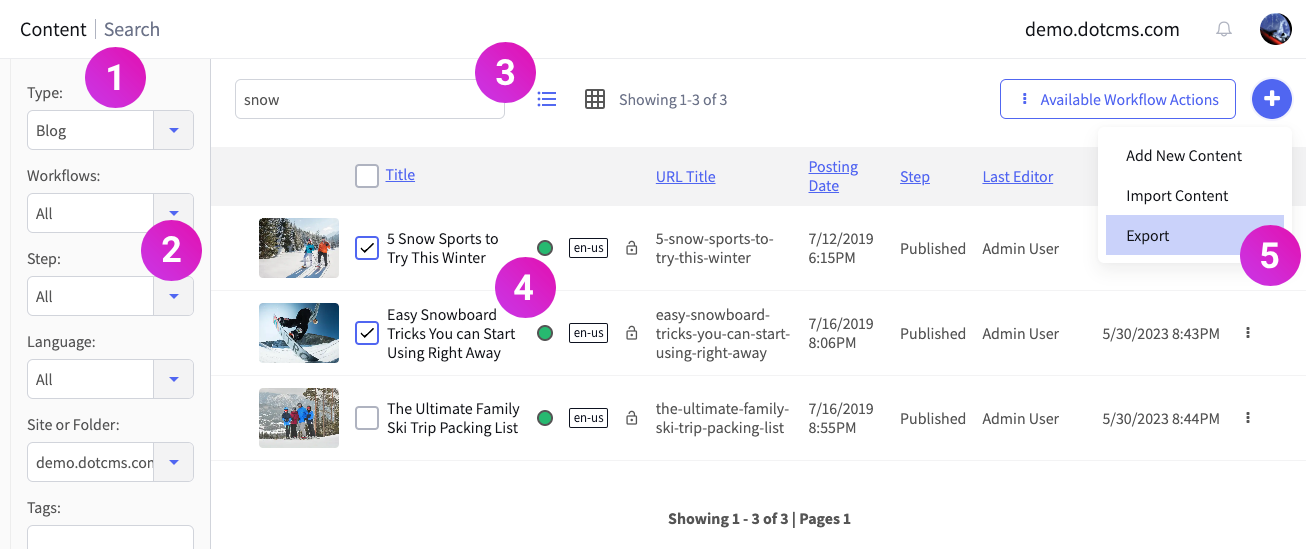
Task: Open the Site or Folder dropdown
Action: tap(174, 462)
